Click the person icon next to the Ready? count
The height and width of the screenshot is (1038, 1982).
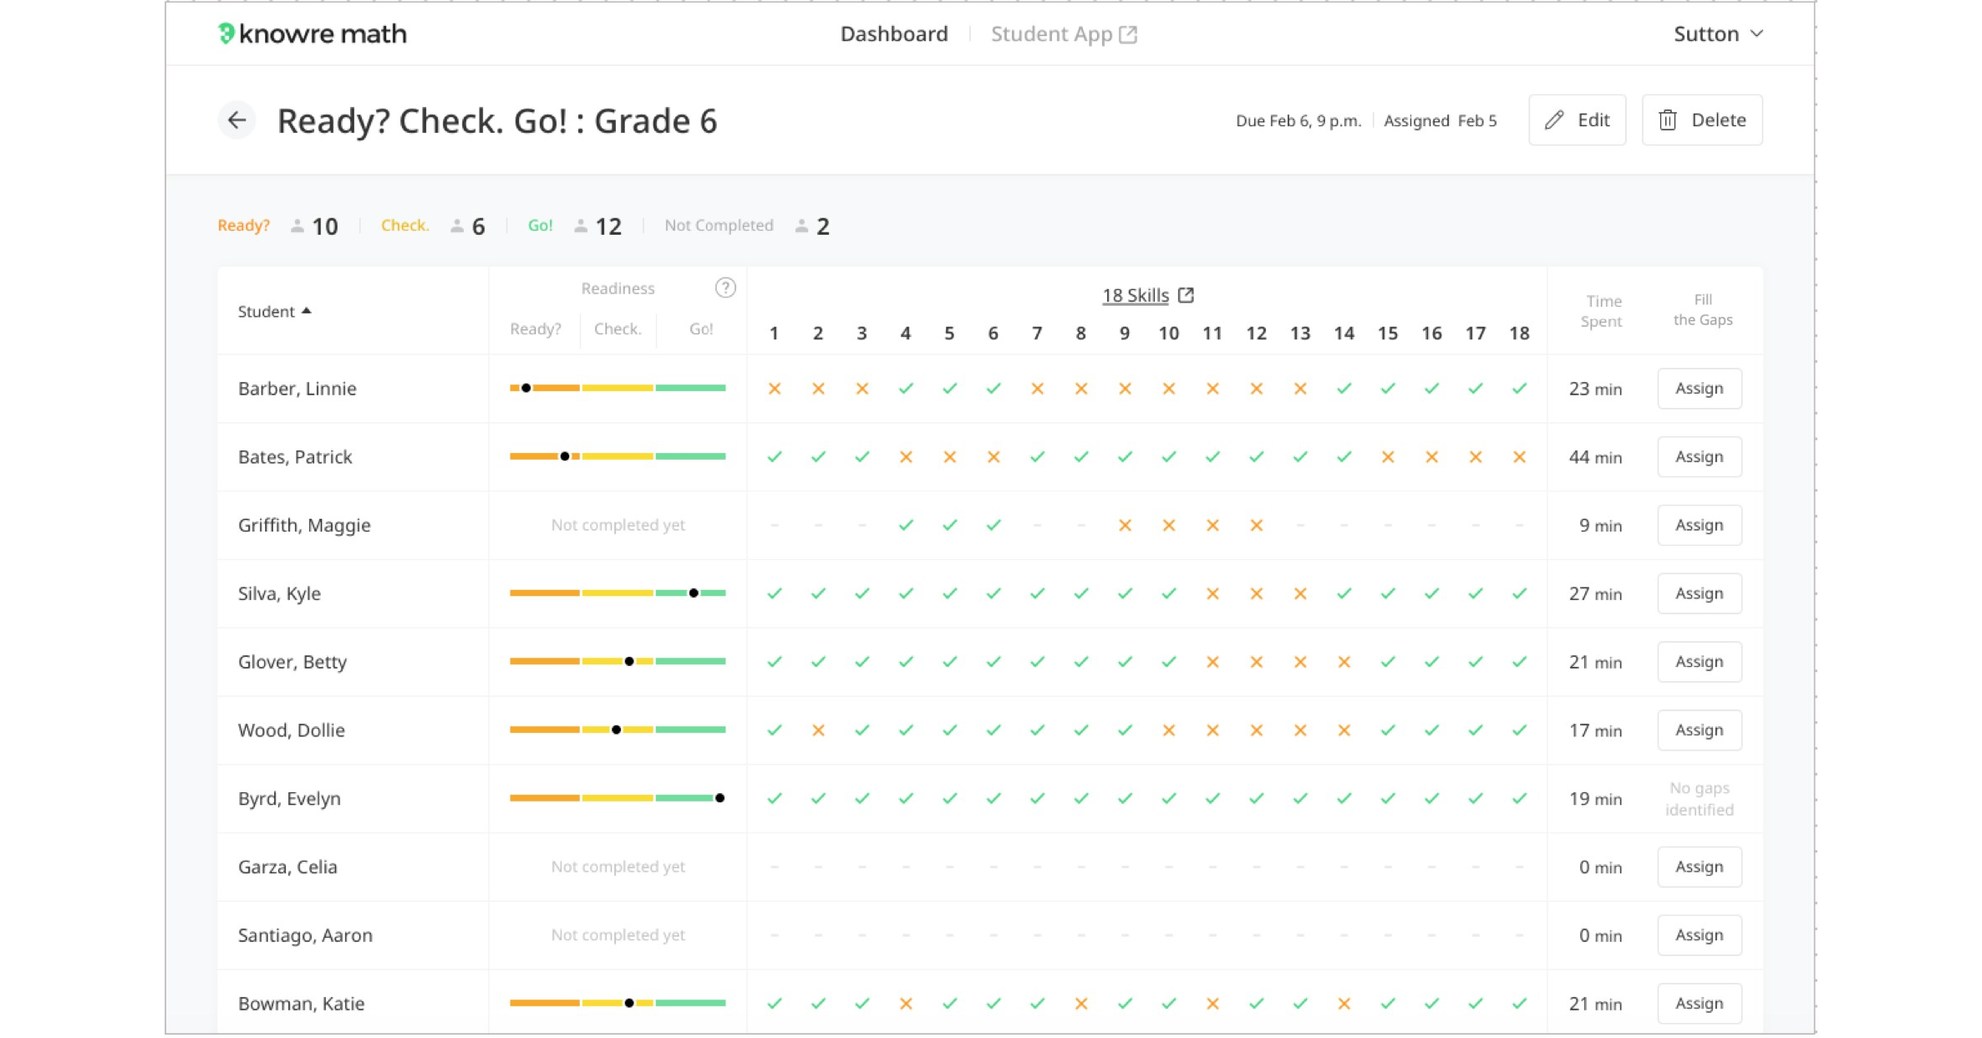click(295, 225)
